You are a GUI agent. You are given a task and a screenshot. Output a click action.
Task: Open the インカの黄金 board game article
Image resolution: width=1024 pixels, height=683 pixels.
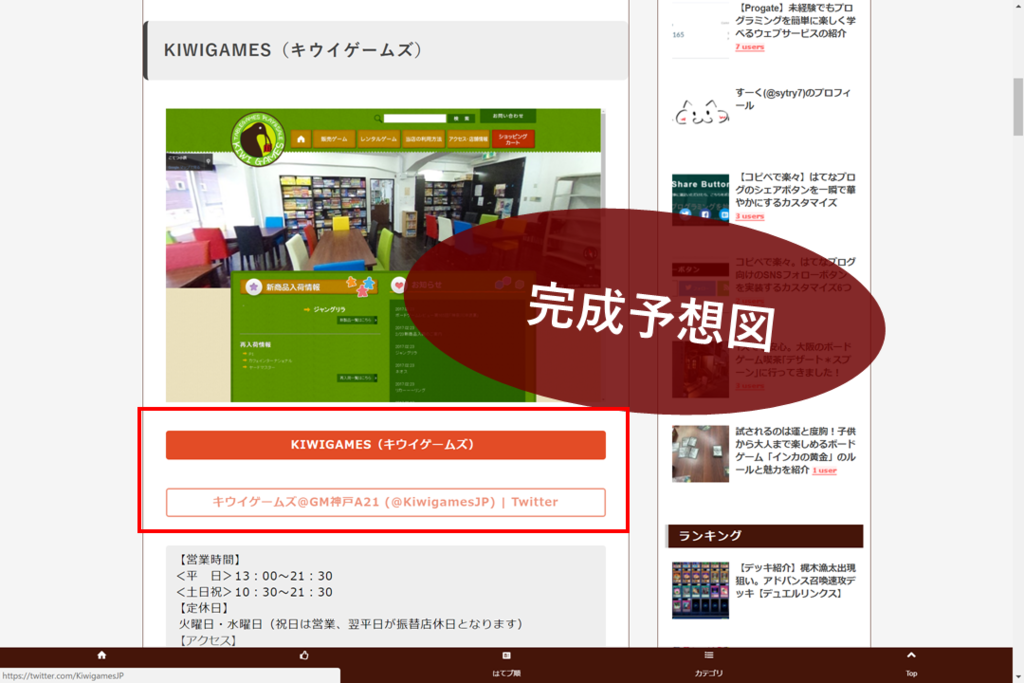(795, 450)
